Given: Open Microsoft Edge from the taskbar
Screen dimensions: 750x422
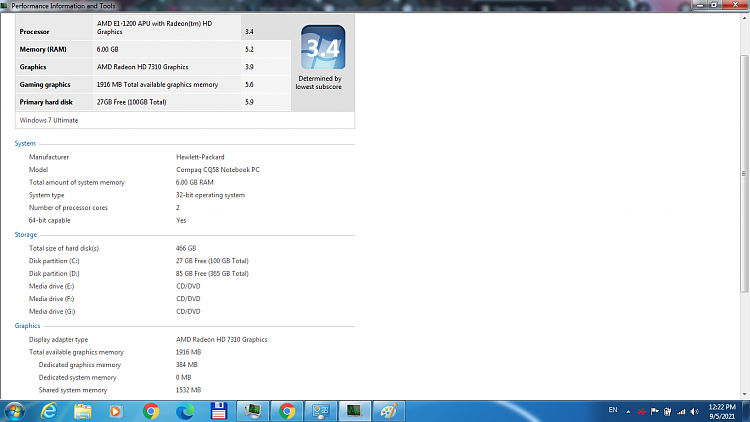Looking at the screenshot, I should click(x=185, y=411).
